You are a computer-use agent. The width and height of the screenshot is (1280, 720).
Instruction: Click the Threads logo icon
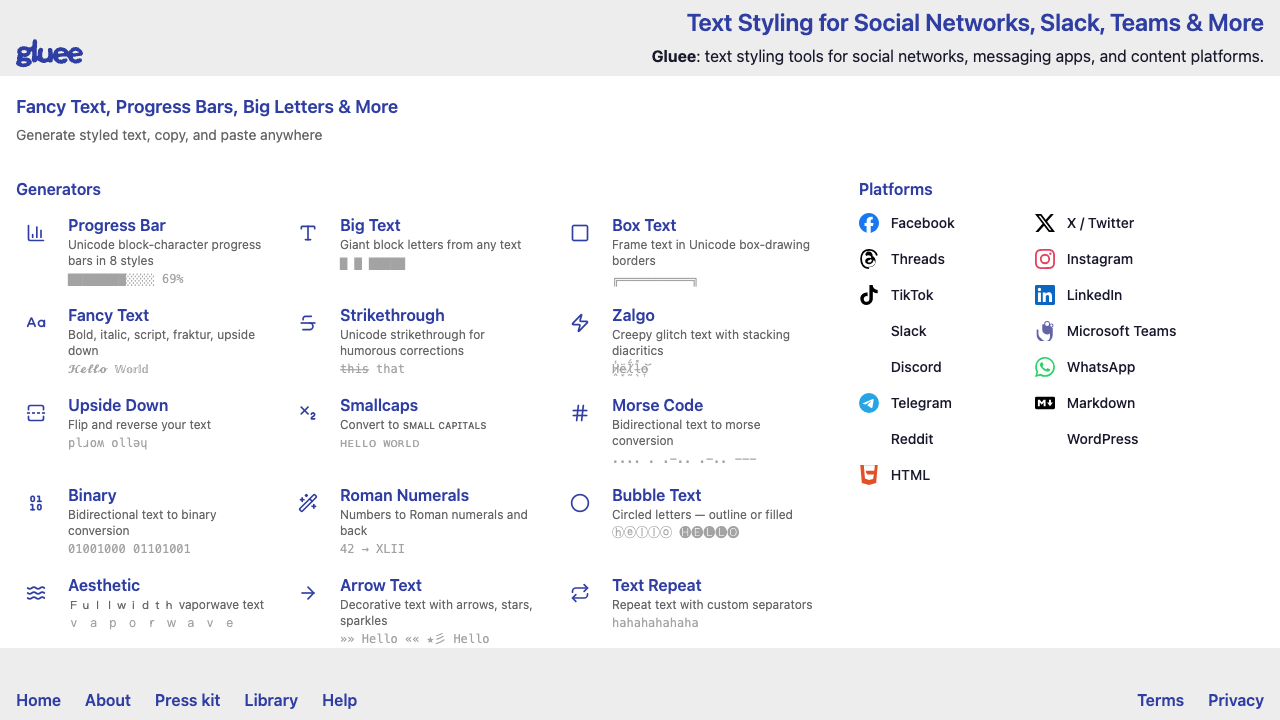click(869, 259)
